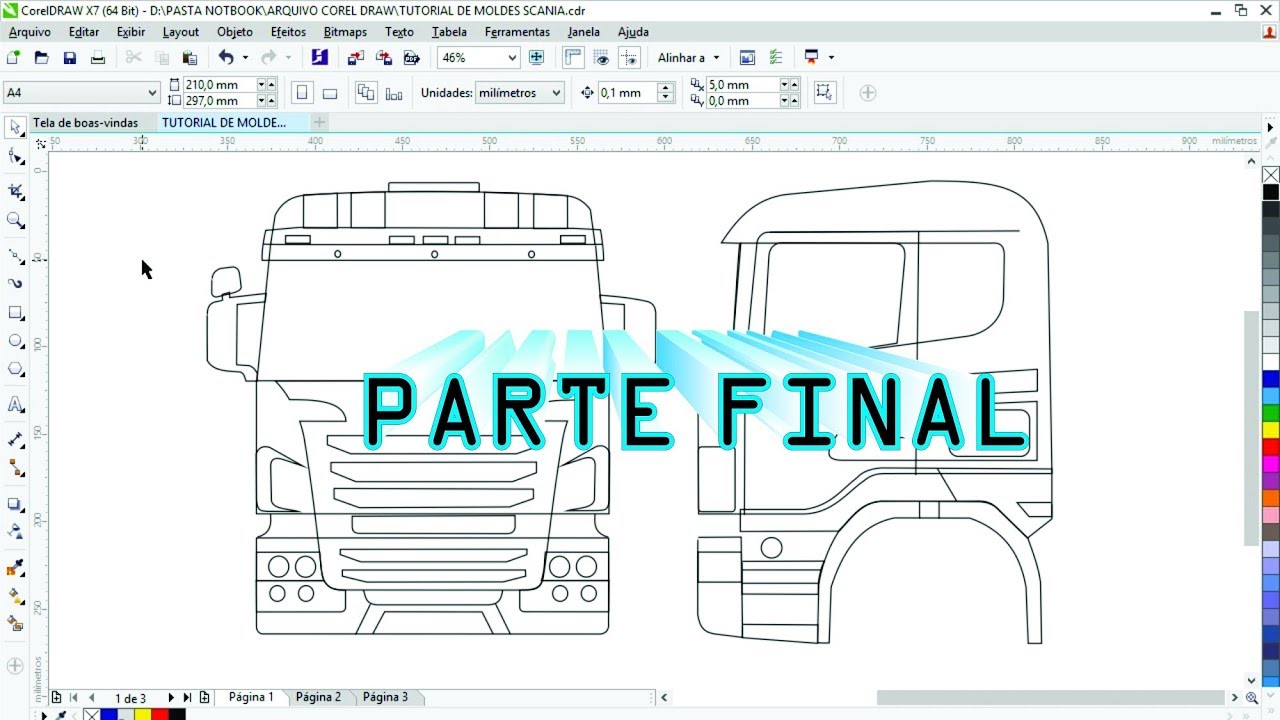
Task: Click the Publish to PDF icon
Action: click(411, 58)
